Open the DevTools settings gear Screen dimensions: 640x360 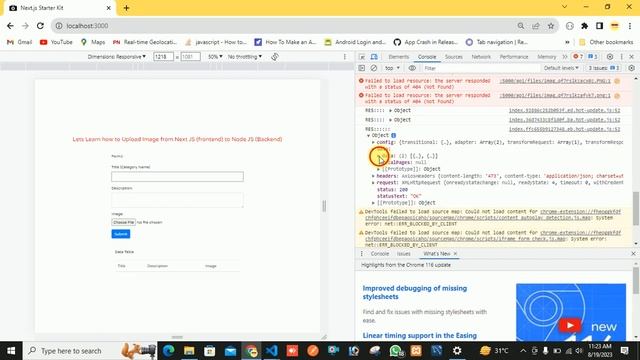coord(610,57)
